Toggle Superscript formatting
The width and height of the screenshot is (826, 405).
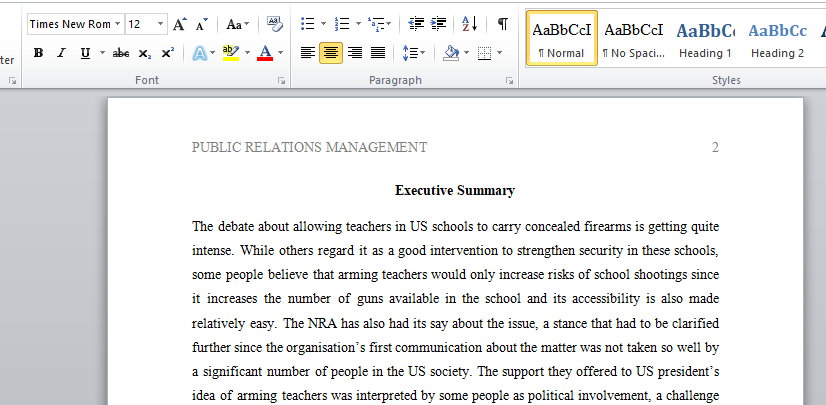(x=168, y=53)
